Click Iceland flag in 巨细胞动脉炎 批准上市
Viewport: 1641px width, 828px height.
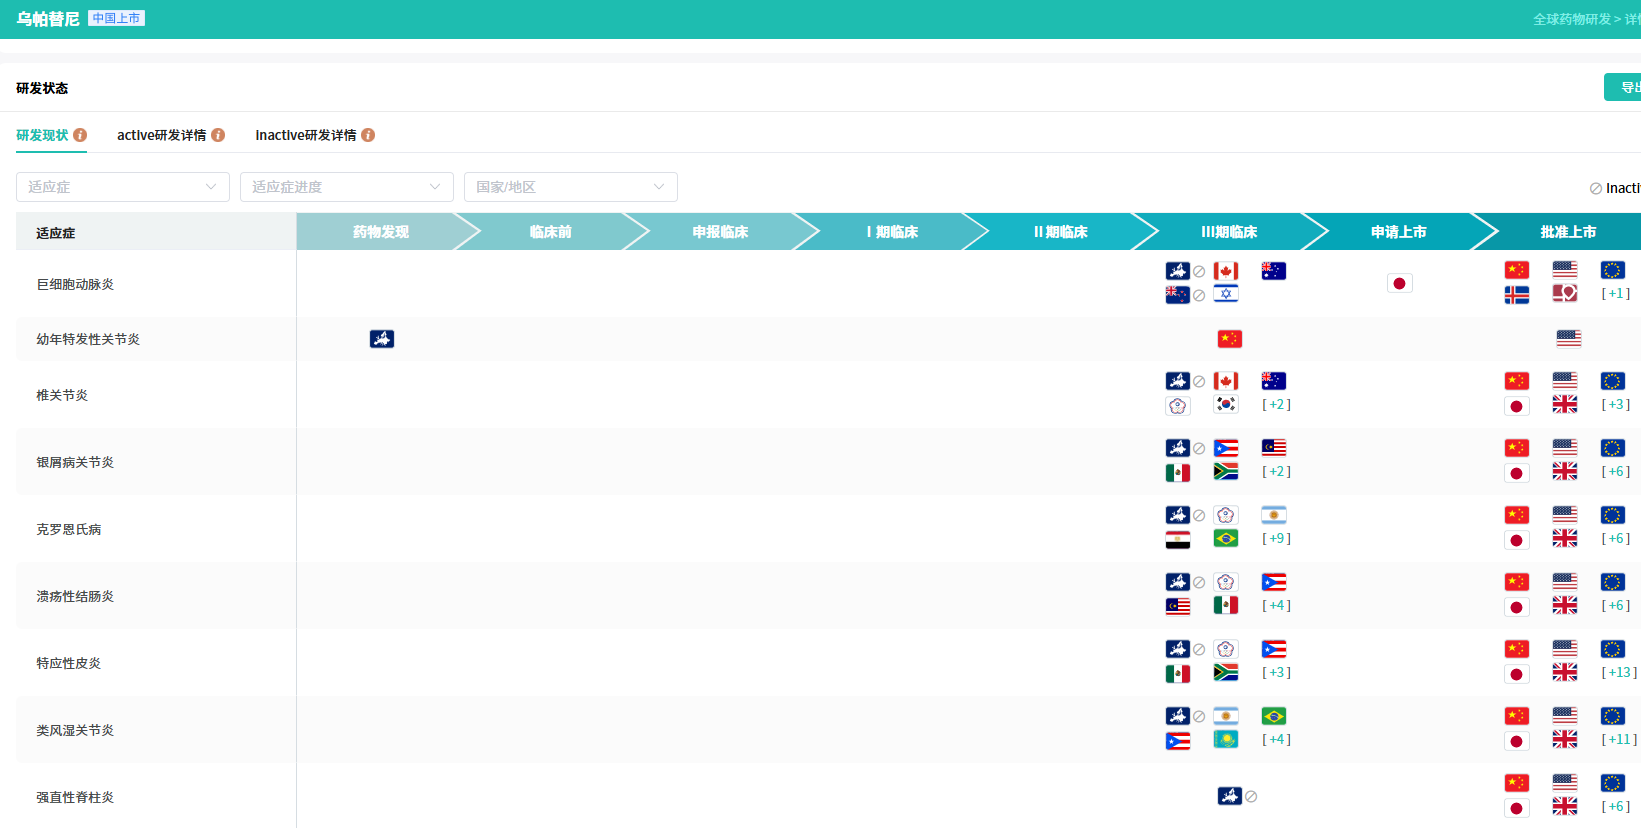(x=1517, y=294)
